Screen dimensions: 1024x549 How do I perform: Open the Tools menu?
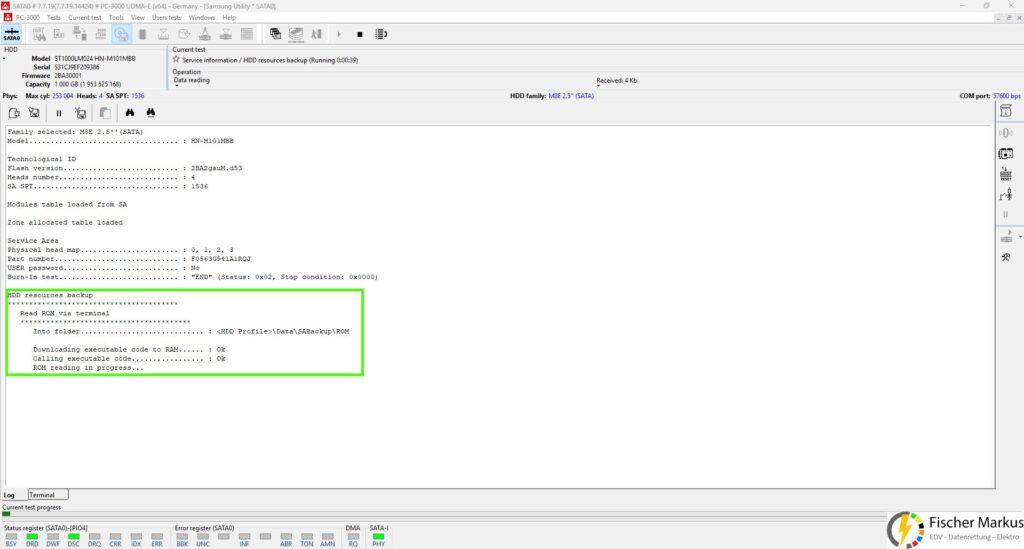pos(116,18)
